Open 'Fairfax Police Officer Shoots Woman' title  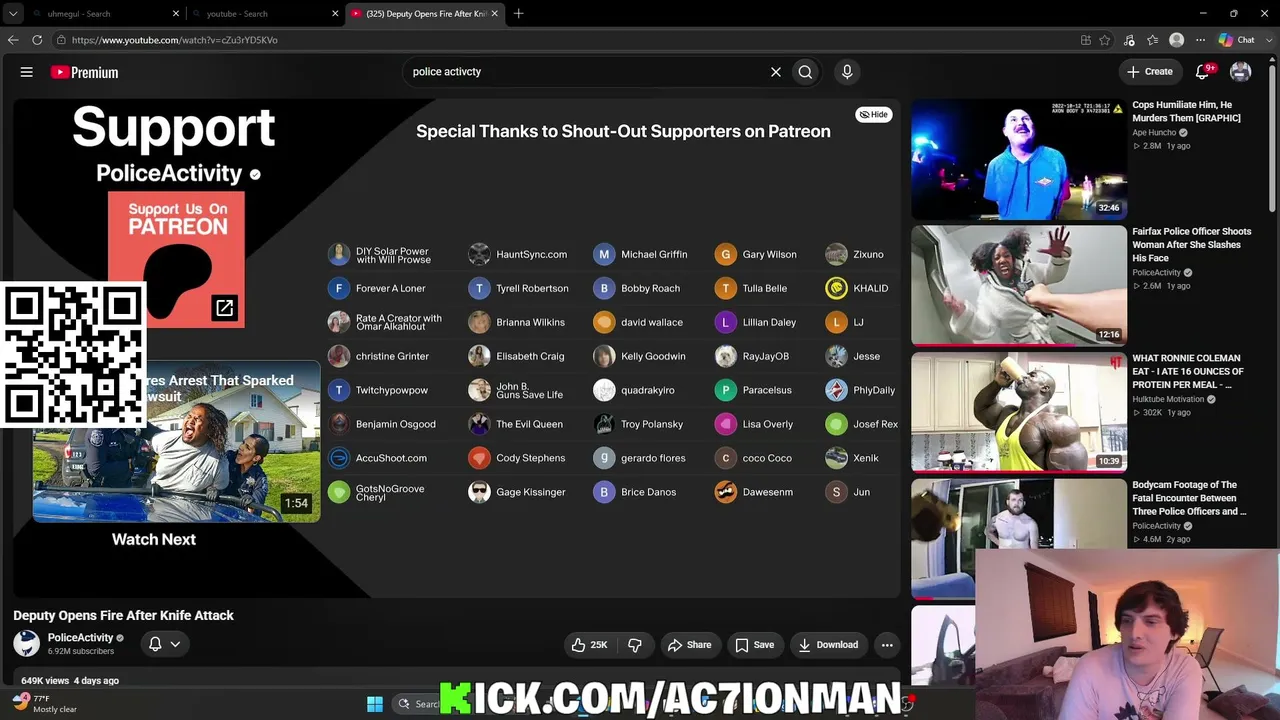click(1191, 245)
